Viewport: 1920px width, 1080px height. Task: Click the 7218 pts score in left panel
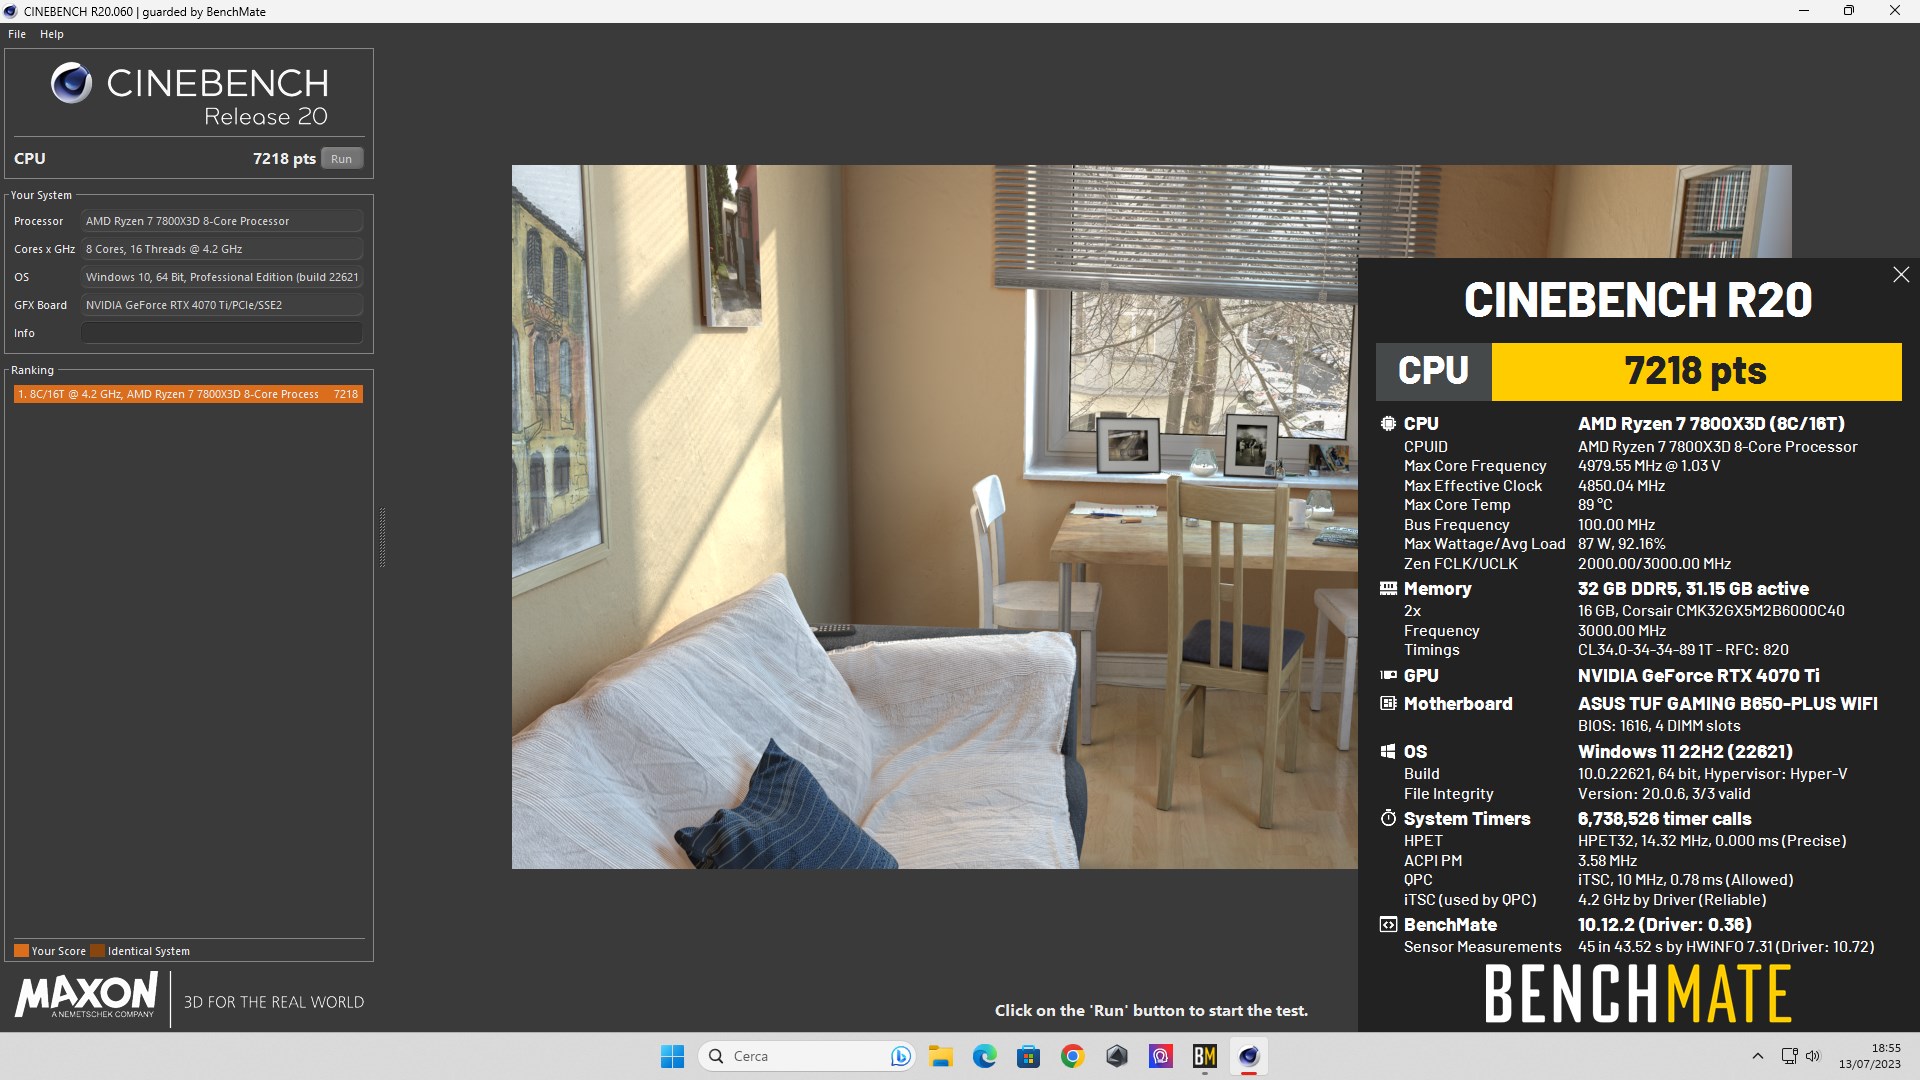pyautogui.click(x=284, y=159)
